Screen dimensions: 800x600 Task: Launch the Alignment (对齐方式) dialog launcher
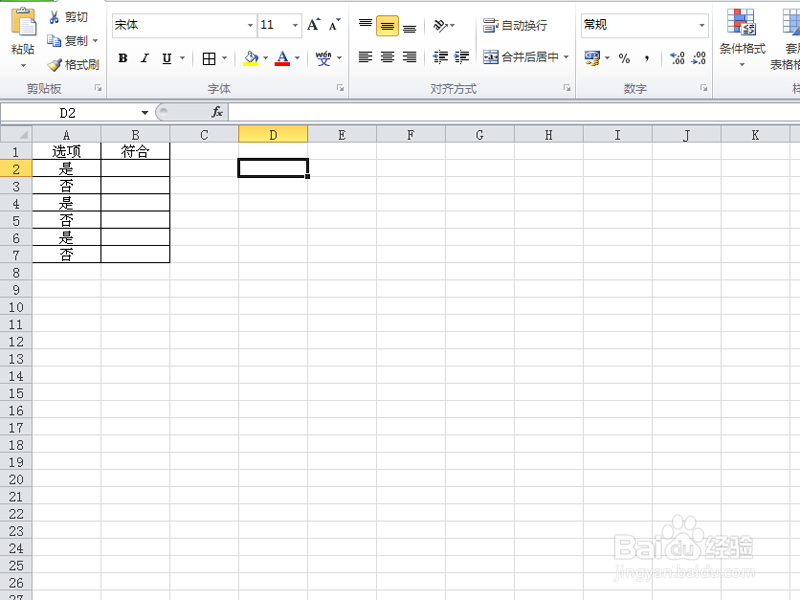(567, 88)
